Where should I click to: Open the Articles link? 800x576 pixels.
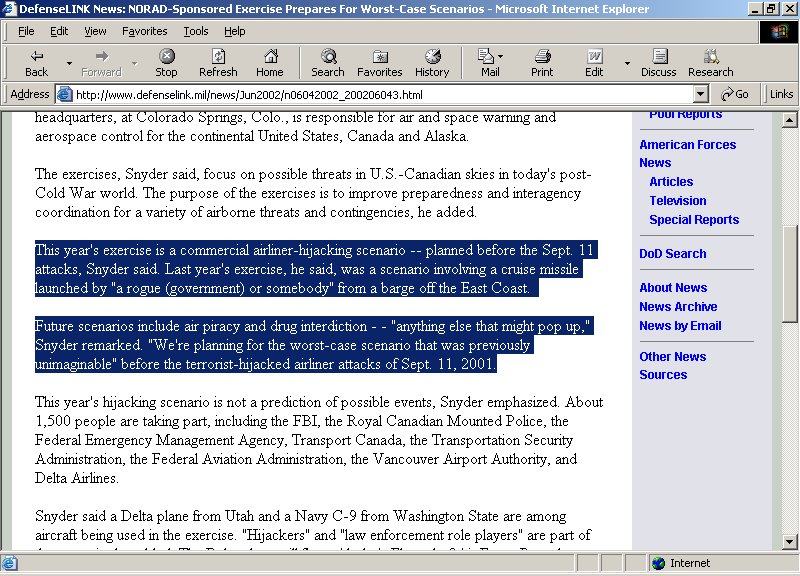[671, 182]
